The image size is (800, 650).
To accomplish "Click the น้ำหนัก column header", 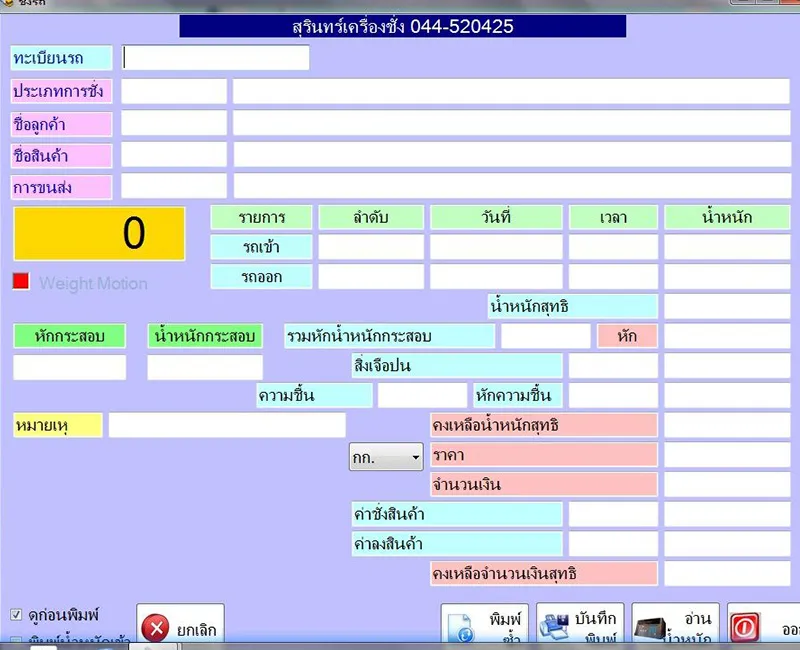I will pyautogui.click(x=728, y=217).
